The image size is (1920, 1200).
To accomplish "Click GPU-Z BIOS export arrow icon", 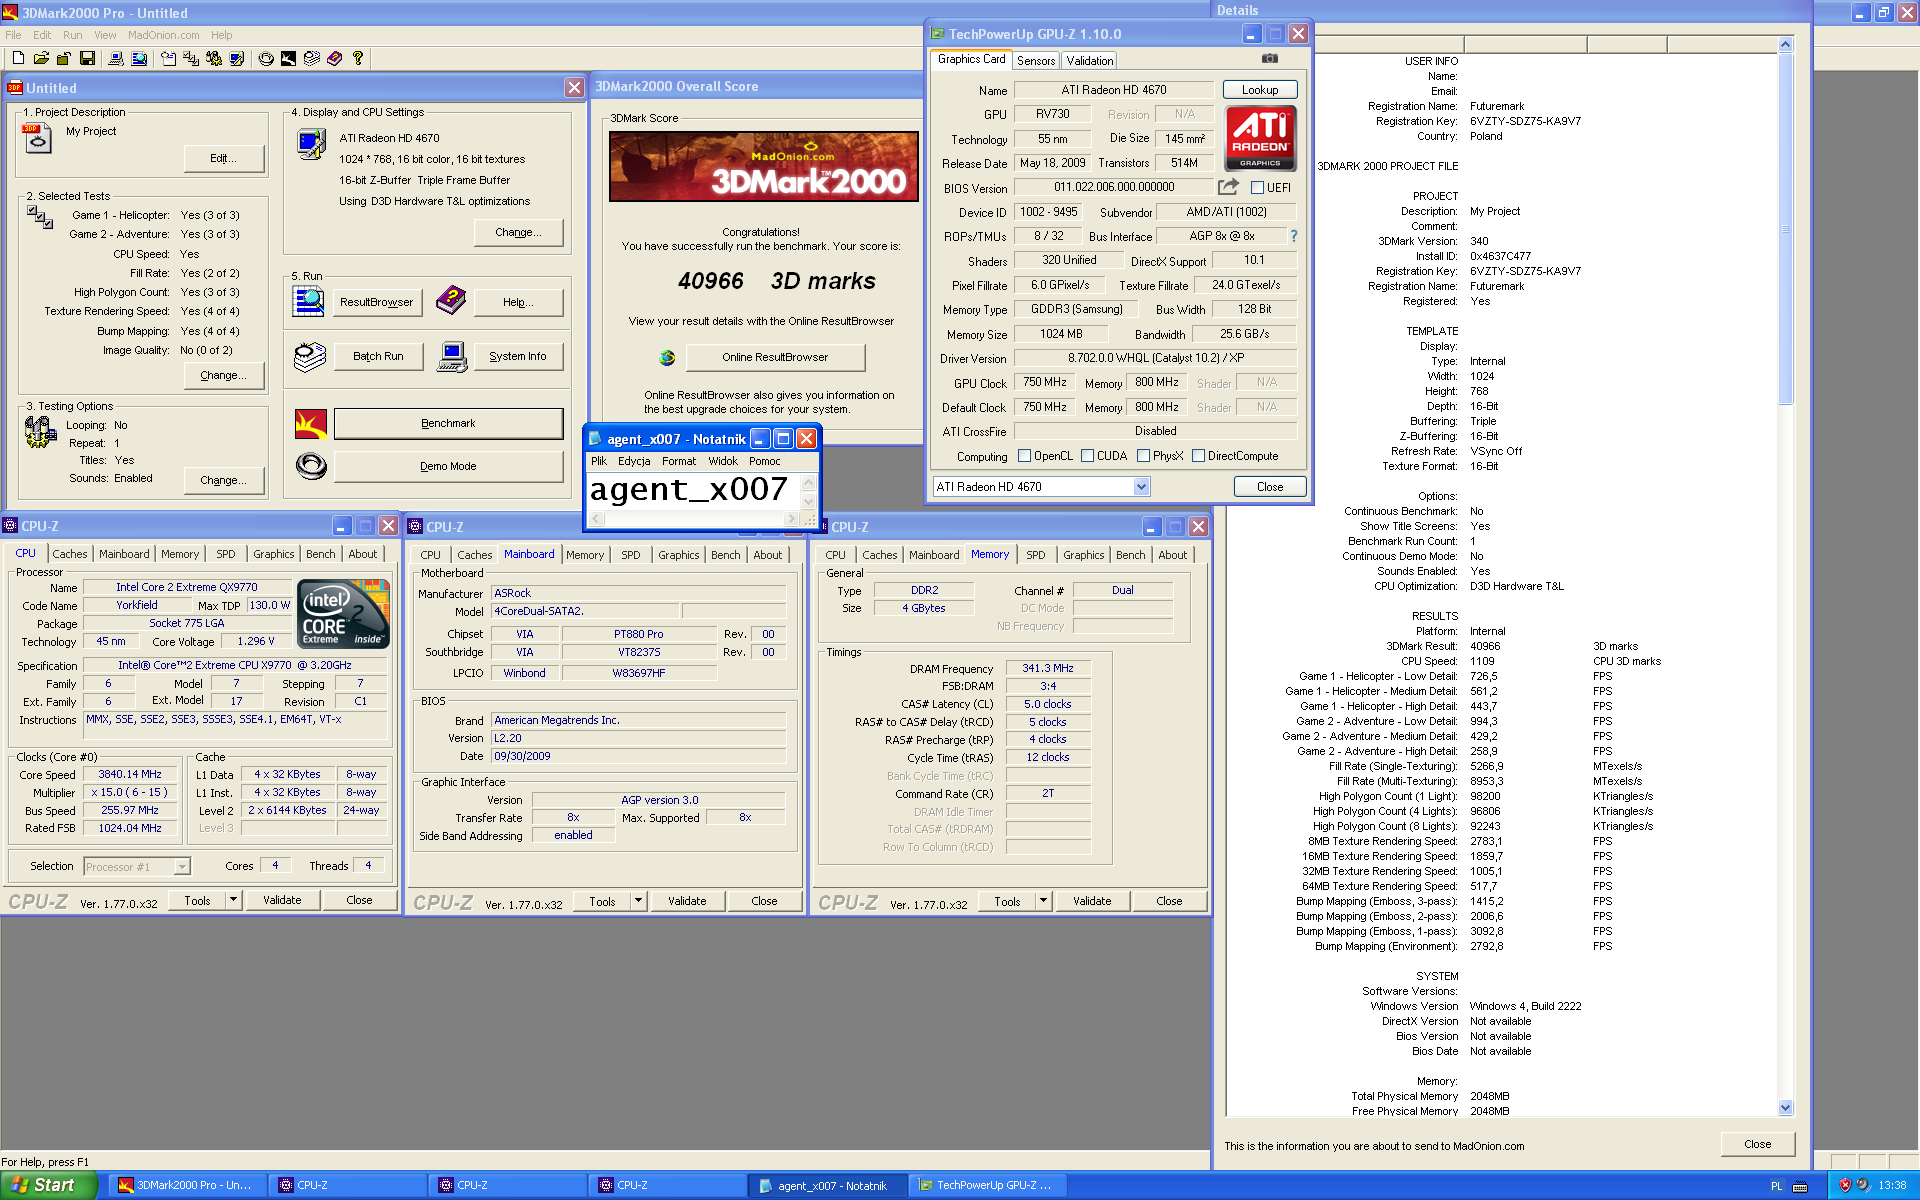I will click(x=1228, y=187).
